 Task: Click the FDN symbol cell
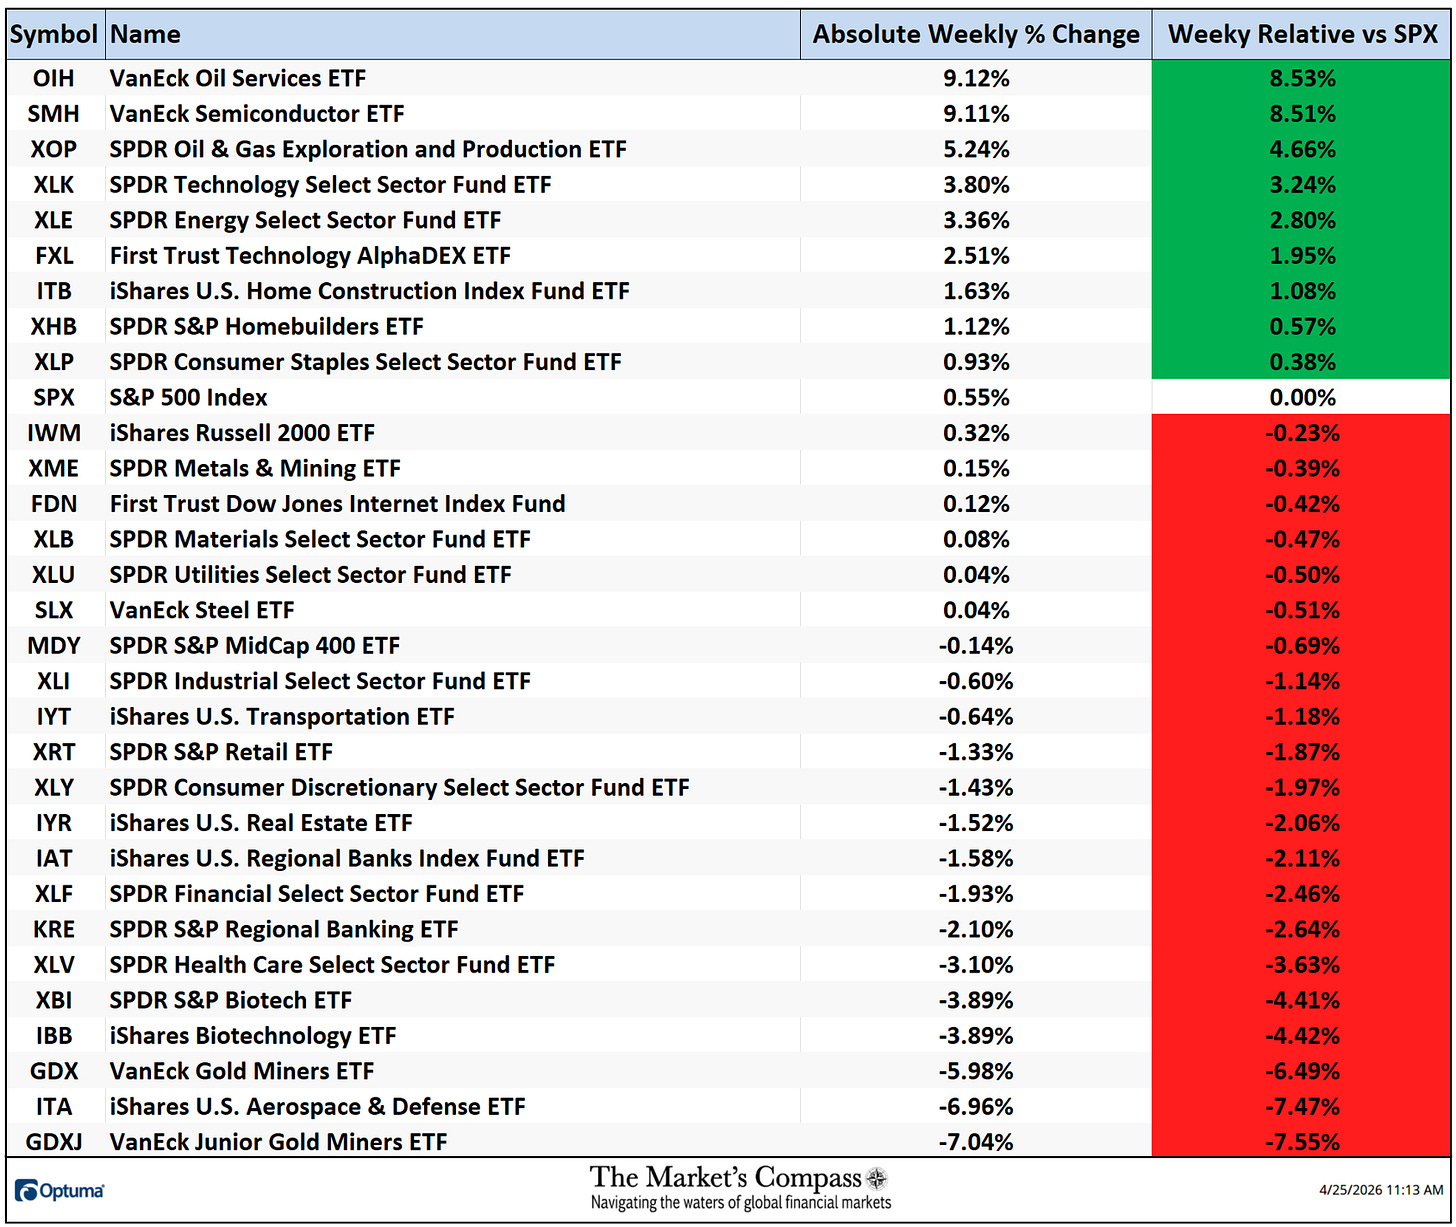click(x=54, y=504)
